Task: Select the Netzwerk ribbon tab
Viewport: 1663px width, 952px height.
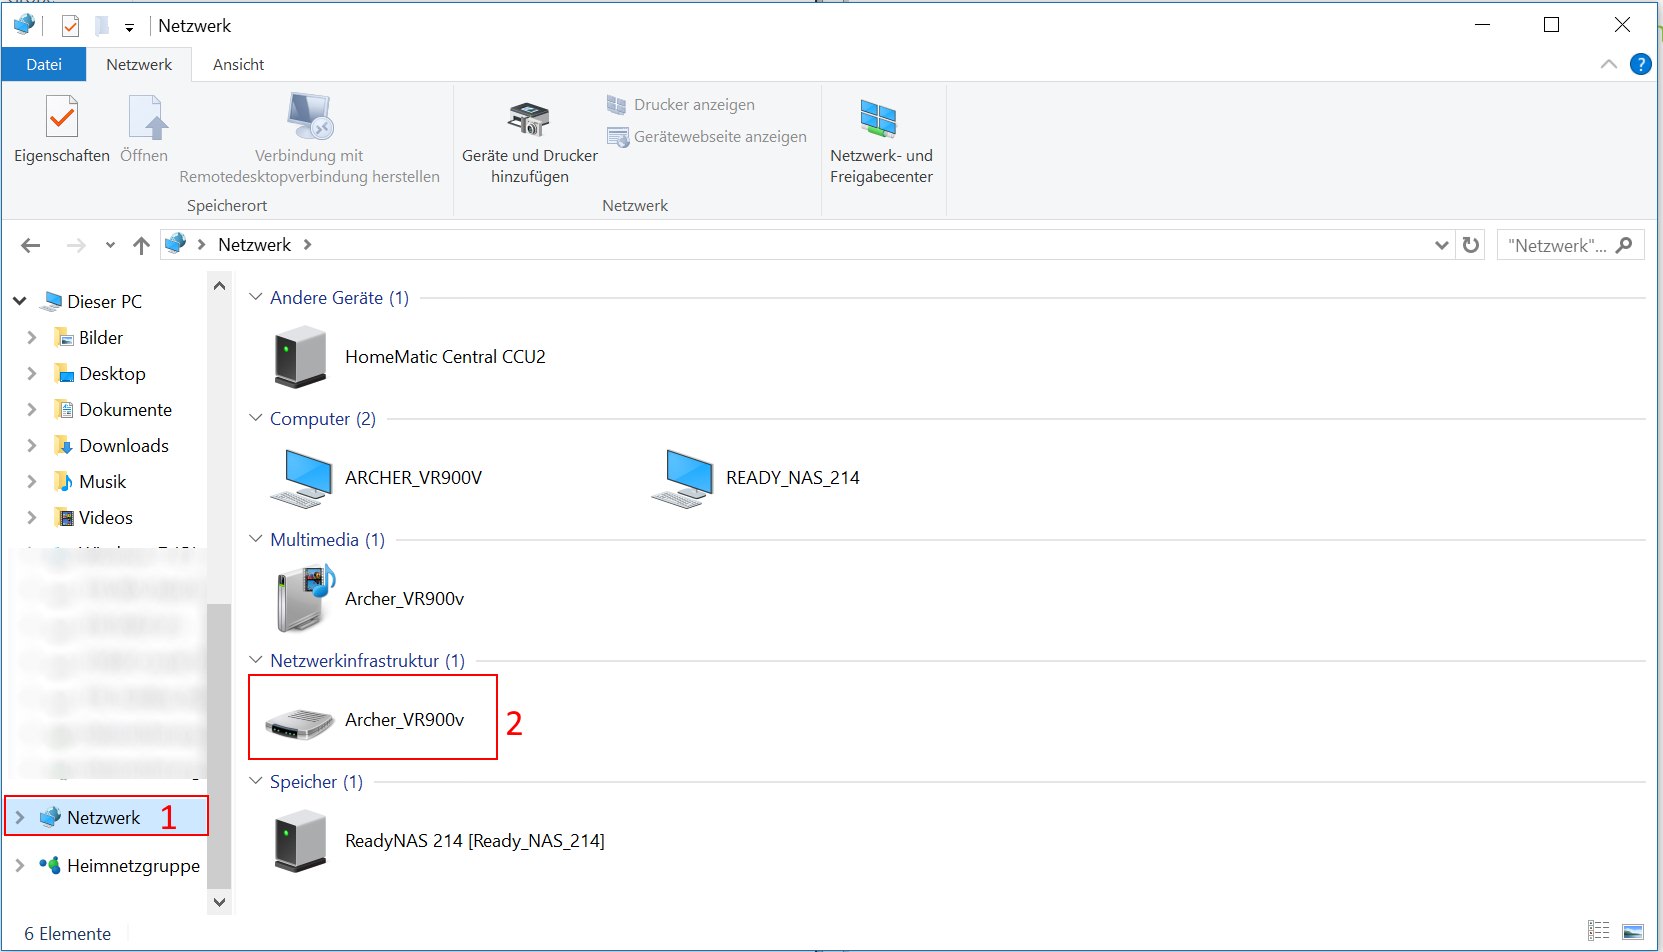Action: [139, 64]
